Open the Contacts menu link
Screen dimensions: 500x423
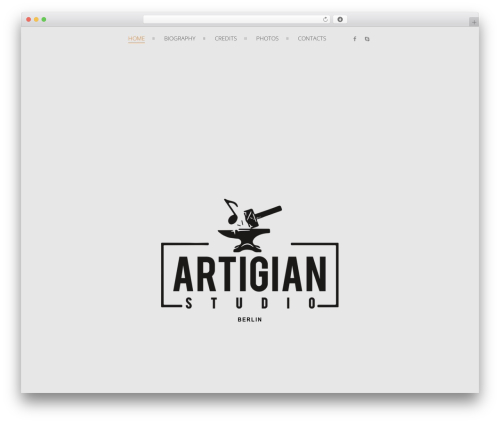click(x=312, y=39)
